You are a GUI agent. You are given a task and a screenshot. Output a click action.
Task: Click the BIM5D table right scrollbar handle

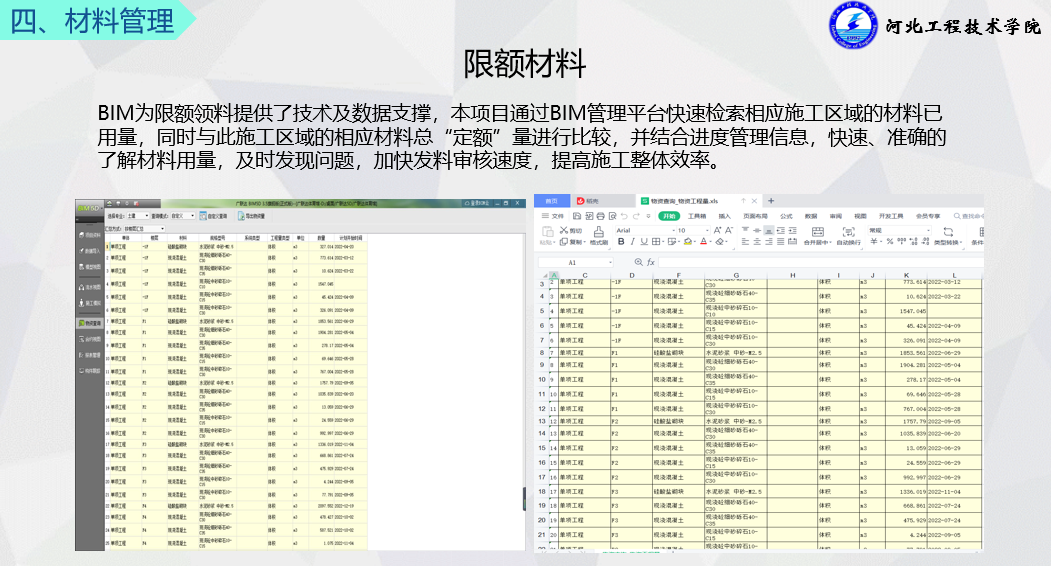pos(523,499)
